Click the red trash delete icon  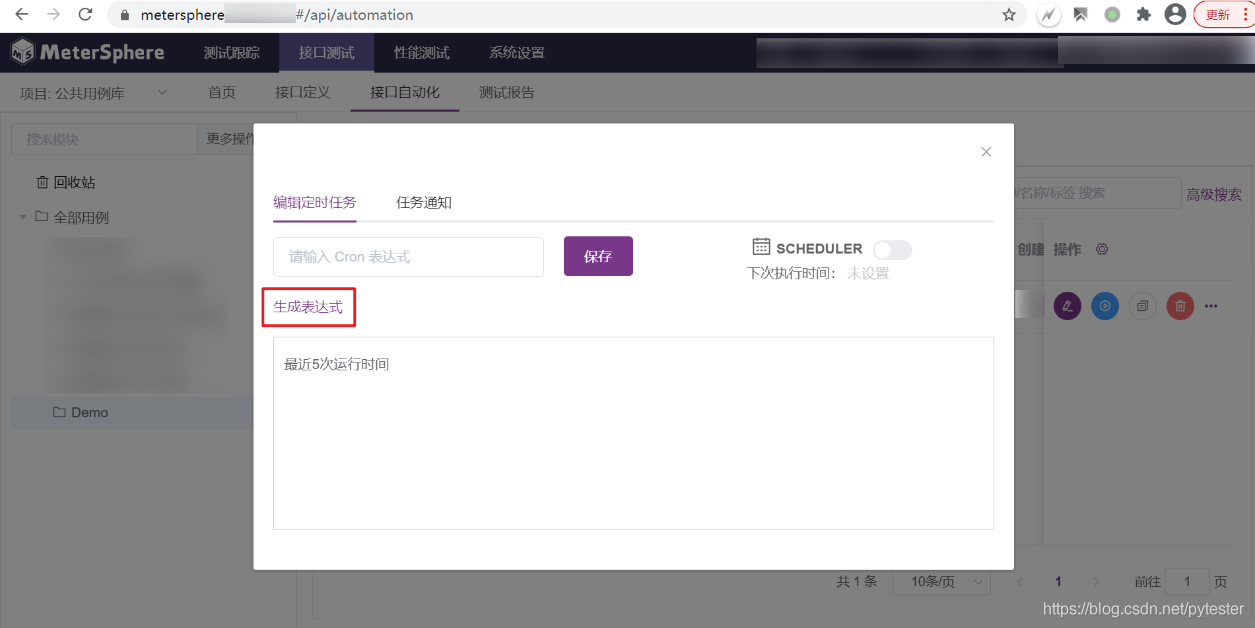[1180, 306]
